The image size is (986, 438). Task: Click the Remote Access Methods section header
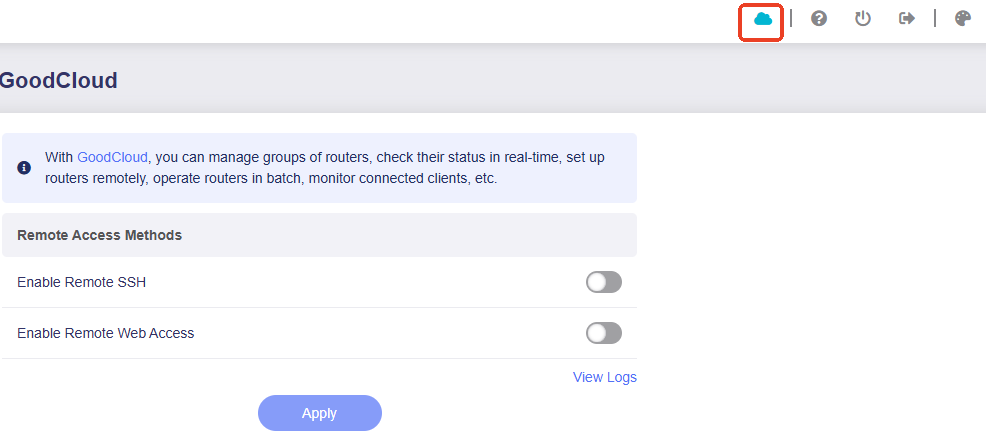[319, 235]
